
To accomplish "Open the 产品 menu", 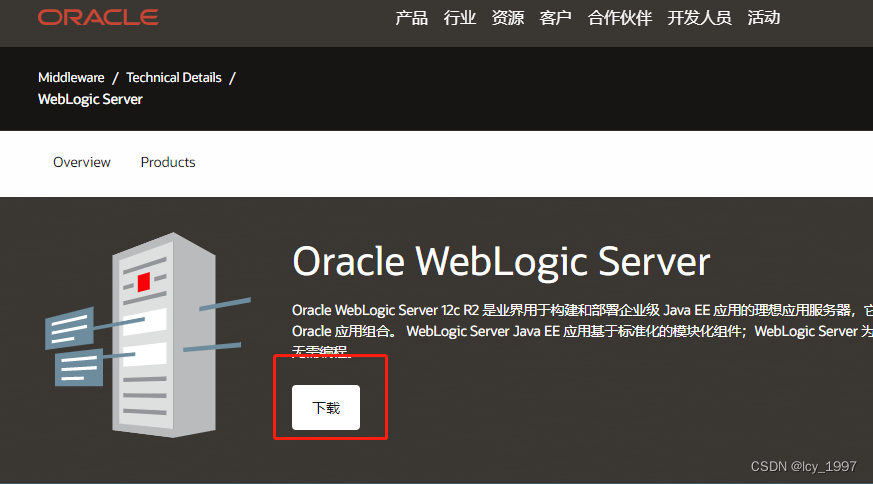I will [x=411, y=18].
